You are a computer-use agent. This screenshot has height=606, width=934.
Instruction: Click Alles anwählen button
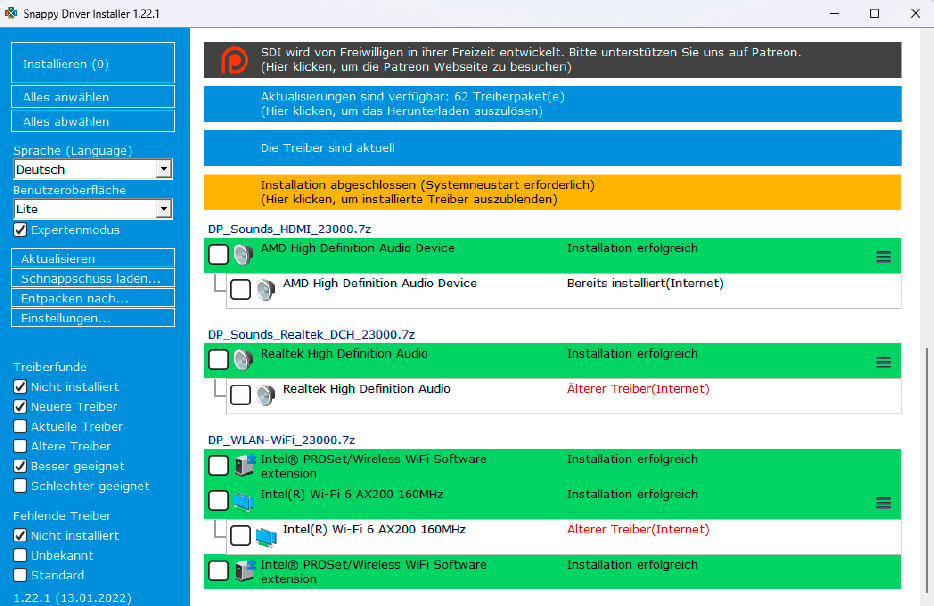point(93,97)
